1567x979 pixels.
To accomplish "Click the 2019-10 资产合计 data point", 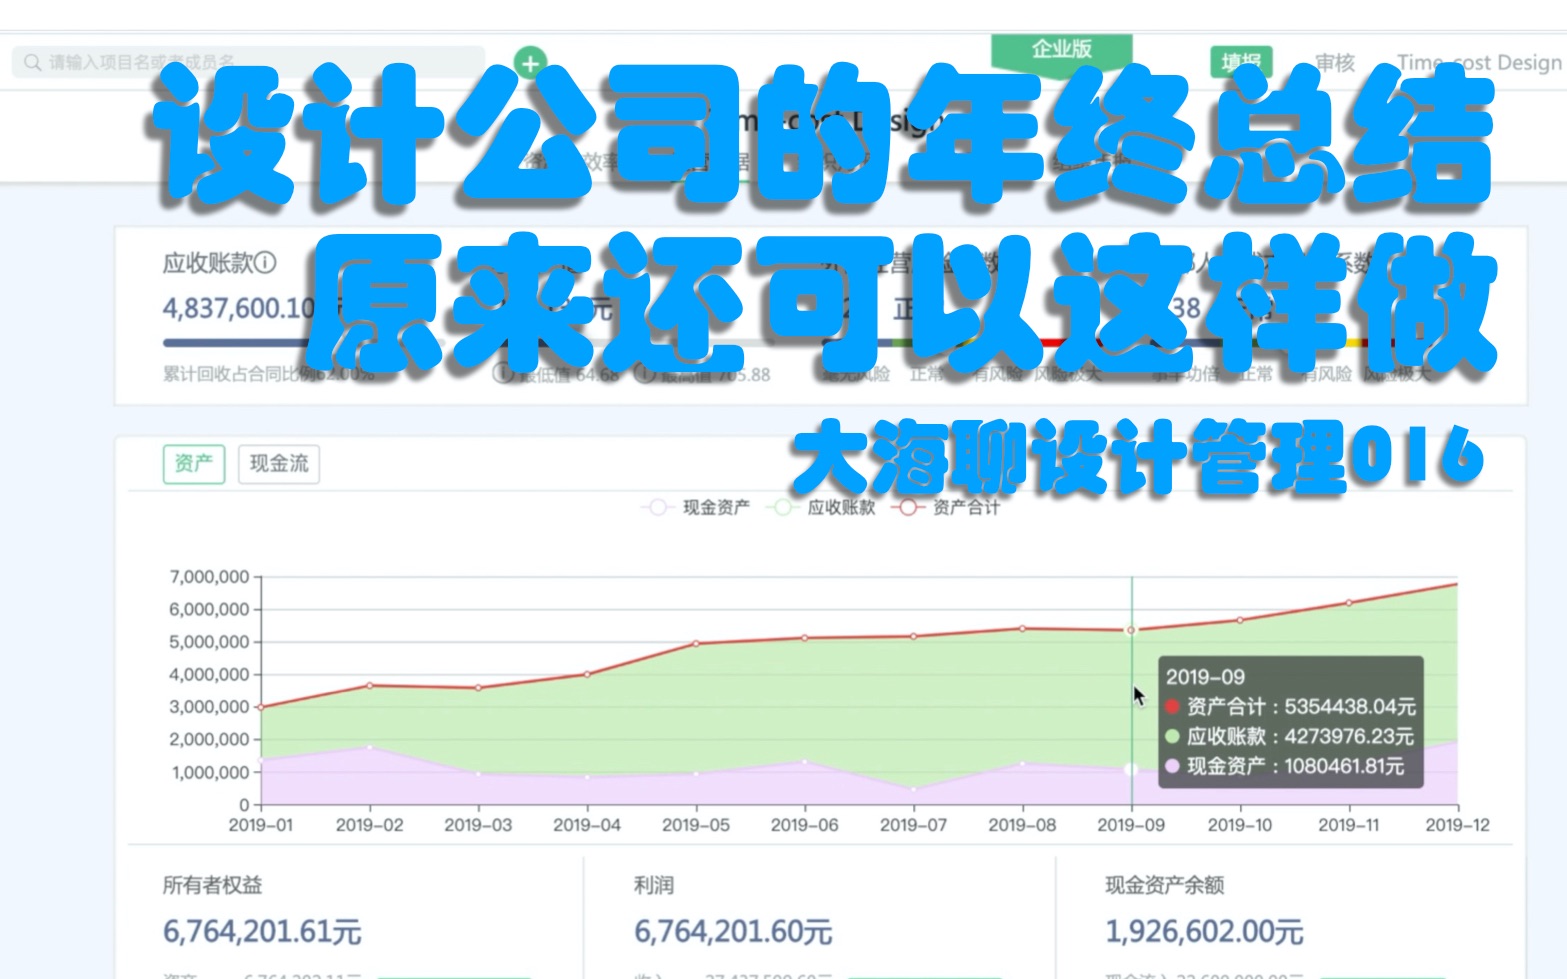I will coord(1240,620).
